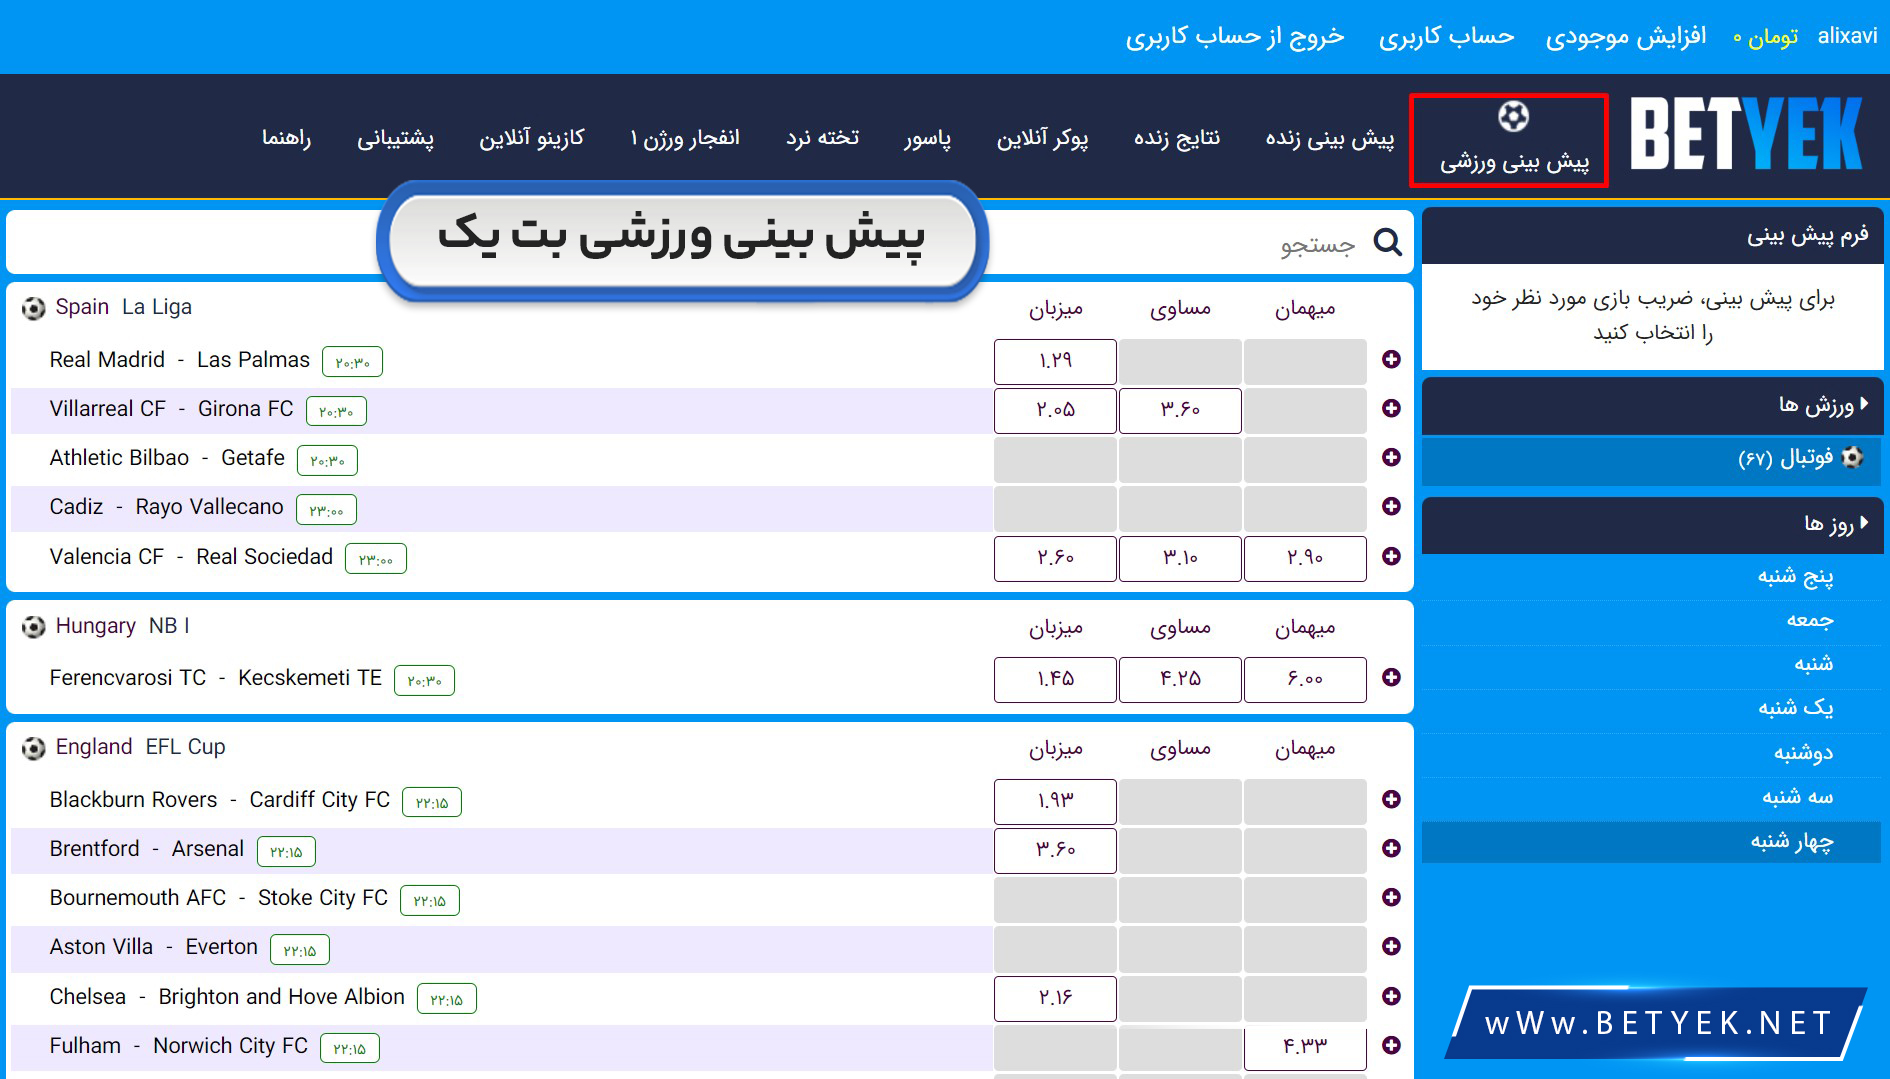Click the England EFL Cup league title
Screen dimensions: 1890x1079
click(141, 747)
